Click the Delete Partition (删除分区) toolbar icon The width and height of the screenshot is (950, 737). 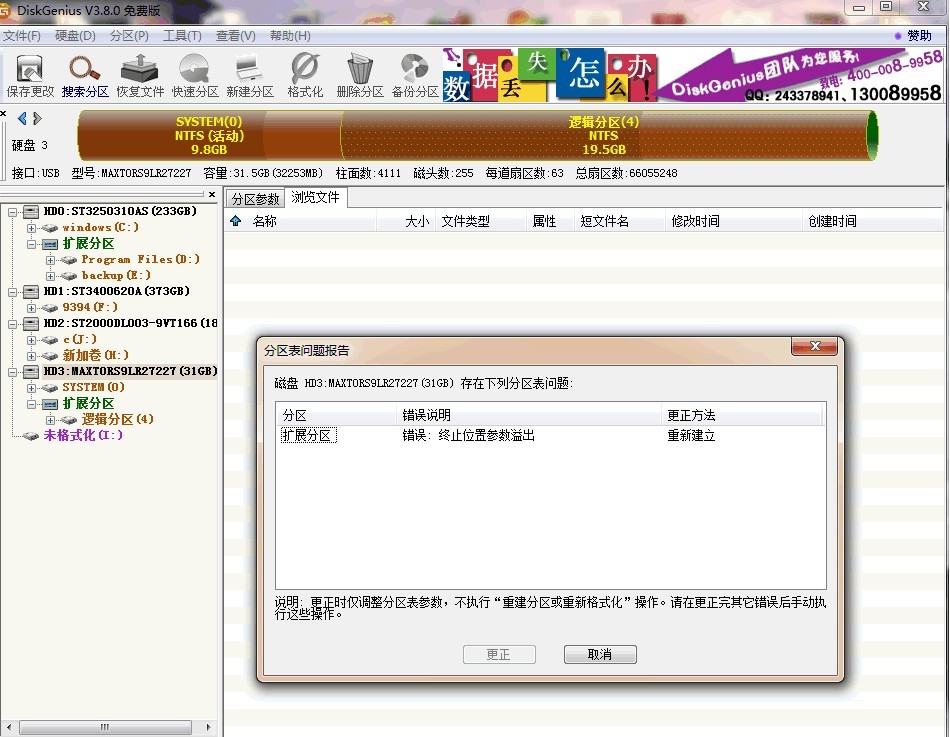pos(360,76)
